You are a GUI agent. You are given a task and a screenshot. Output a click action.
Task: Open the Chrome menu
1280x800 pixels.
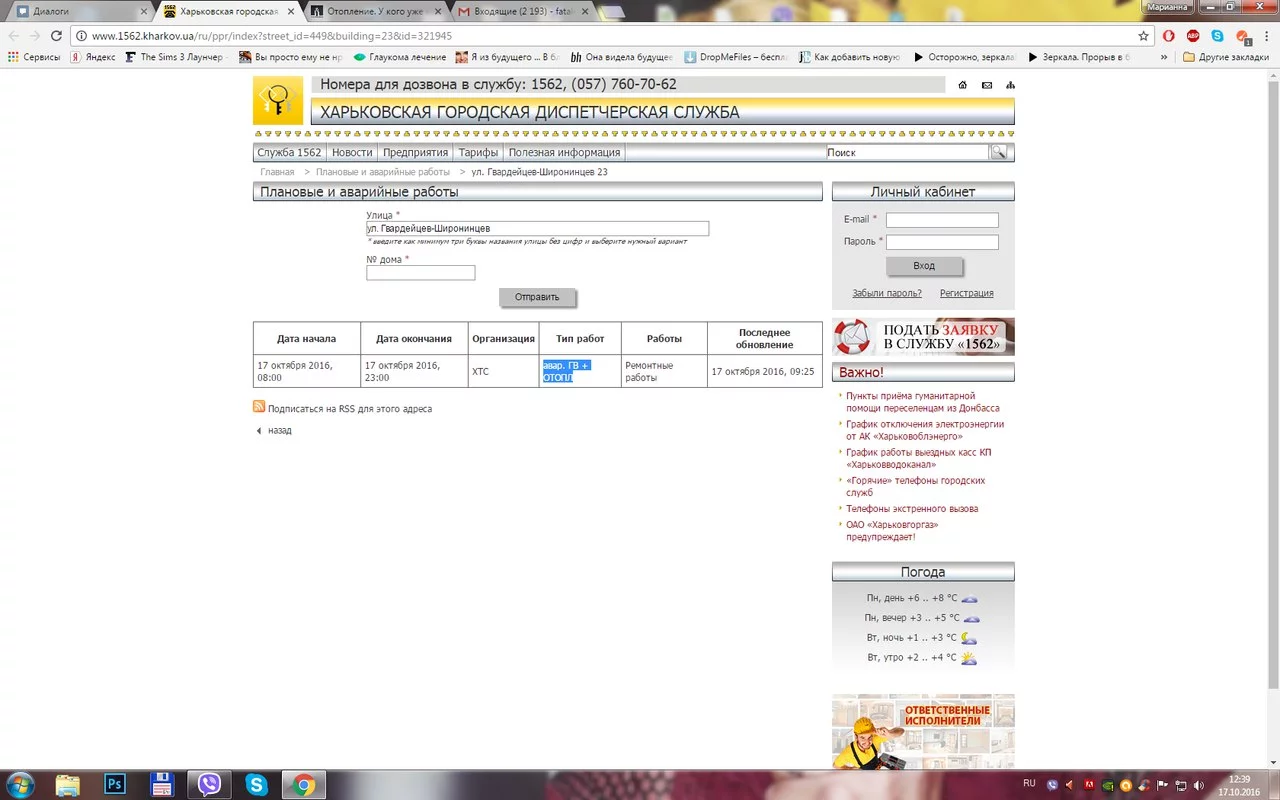pos(1267,35)
